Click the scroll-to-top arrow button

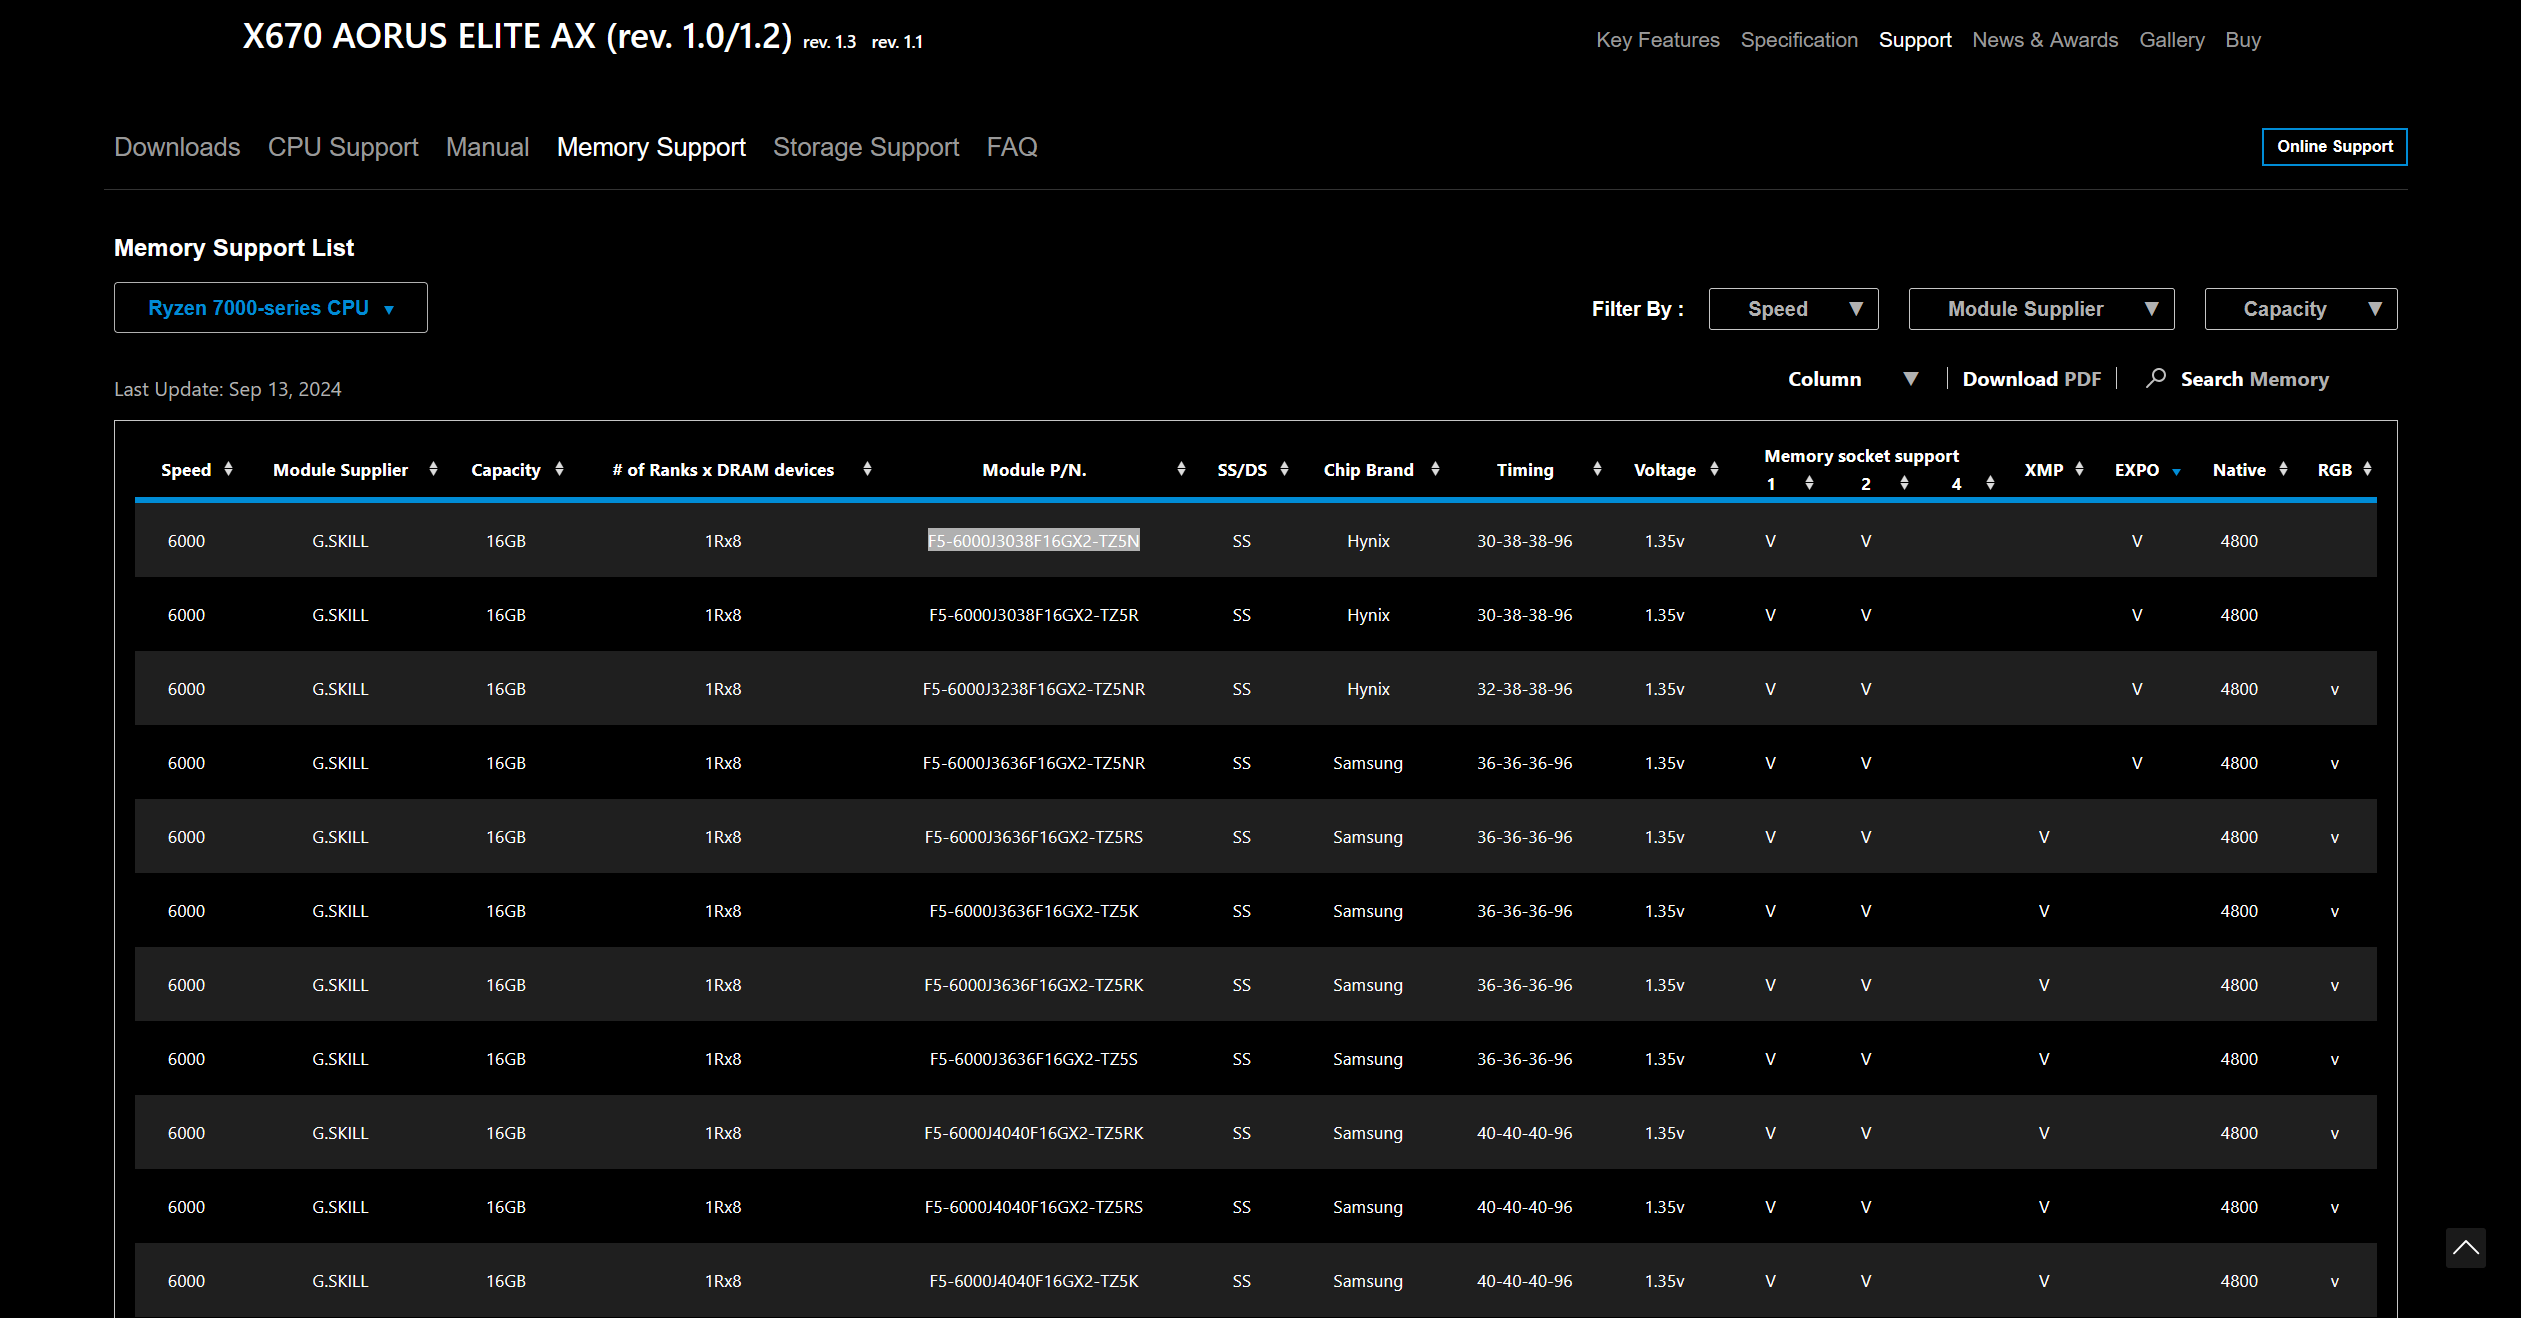pyautogui.click(x=2465, y=1247)
